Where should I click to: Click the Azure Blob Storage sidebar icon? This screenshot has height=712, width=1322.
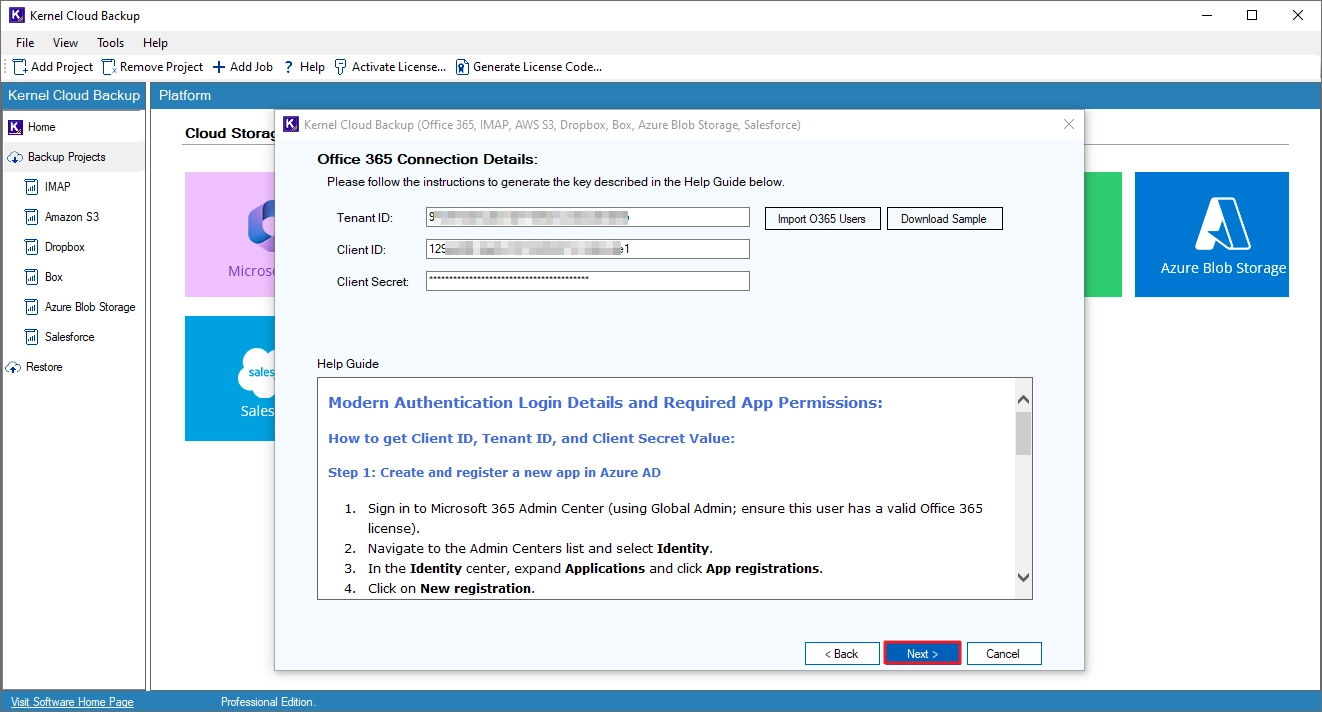click(x=31, y=307)
